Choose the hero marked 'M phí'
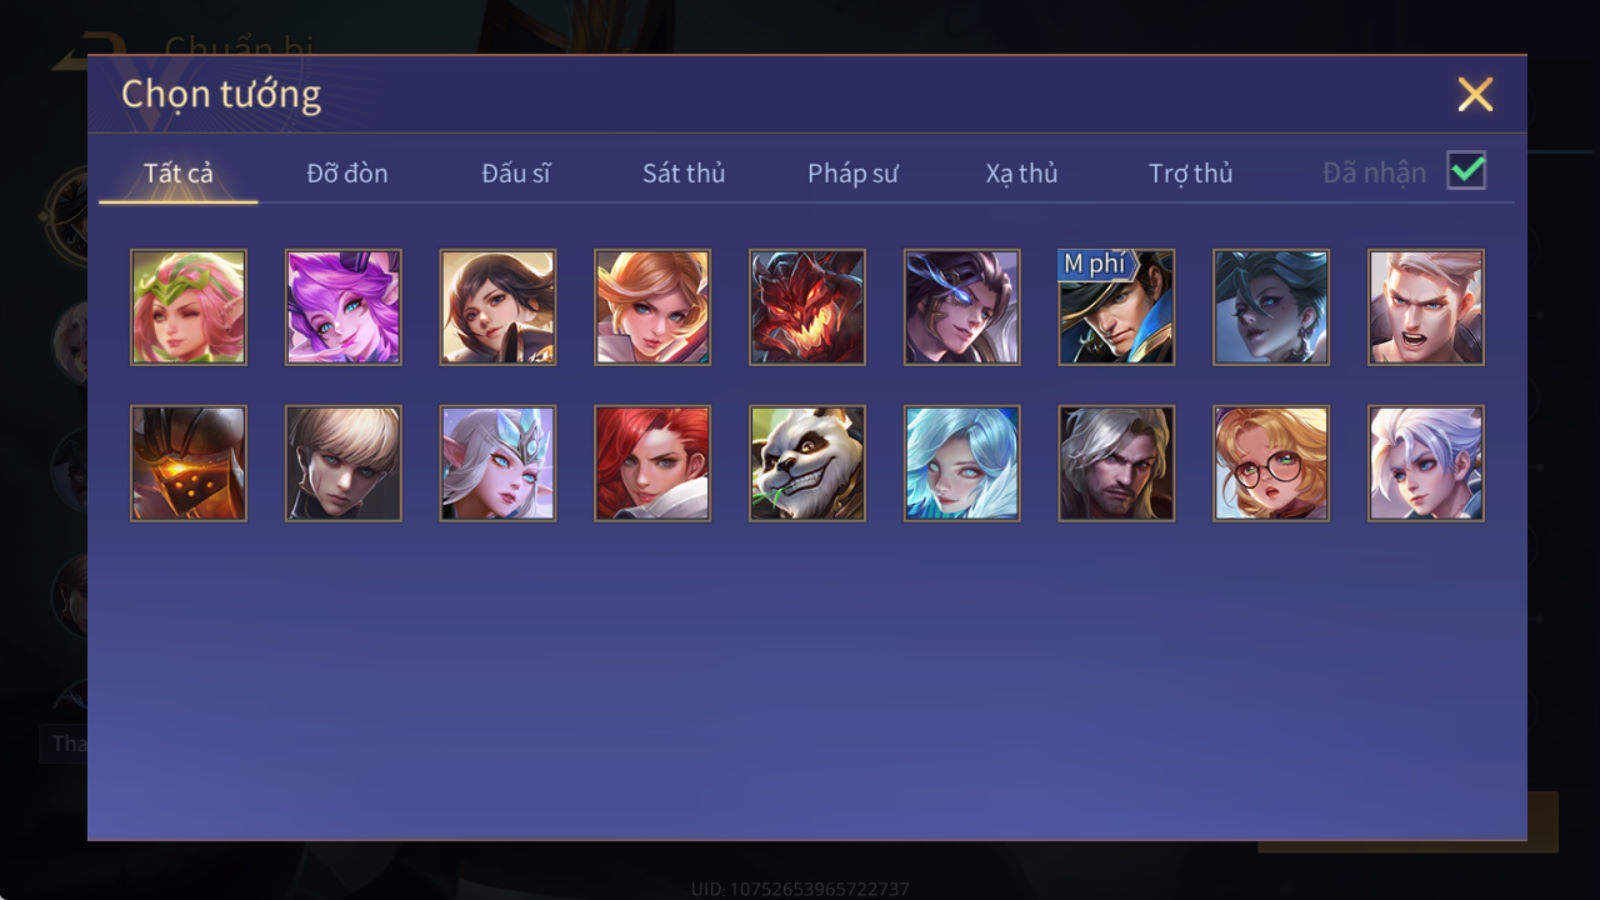 (x=1116, y=307)
